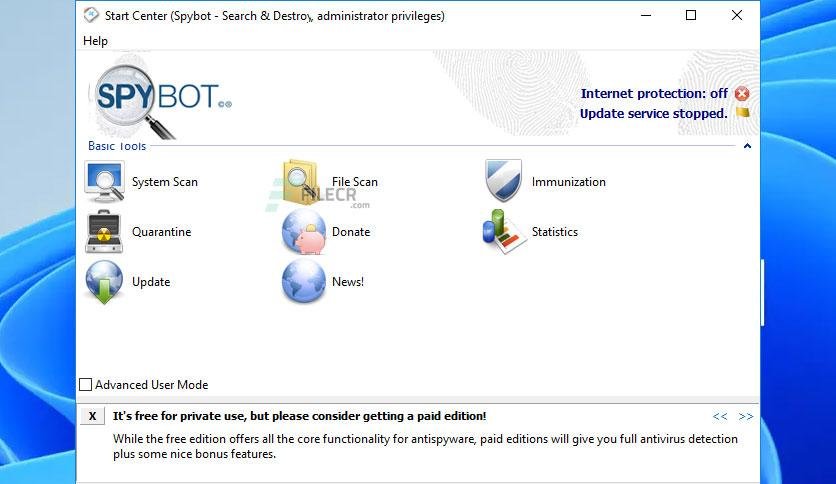Image resolution: width=836 pixels, height=484 pixels.
Task: Click red X icon next to Internet protection
Action: (742, 94)
